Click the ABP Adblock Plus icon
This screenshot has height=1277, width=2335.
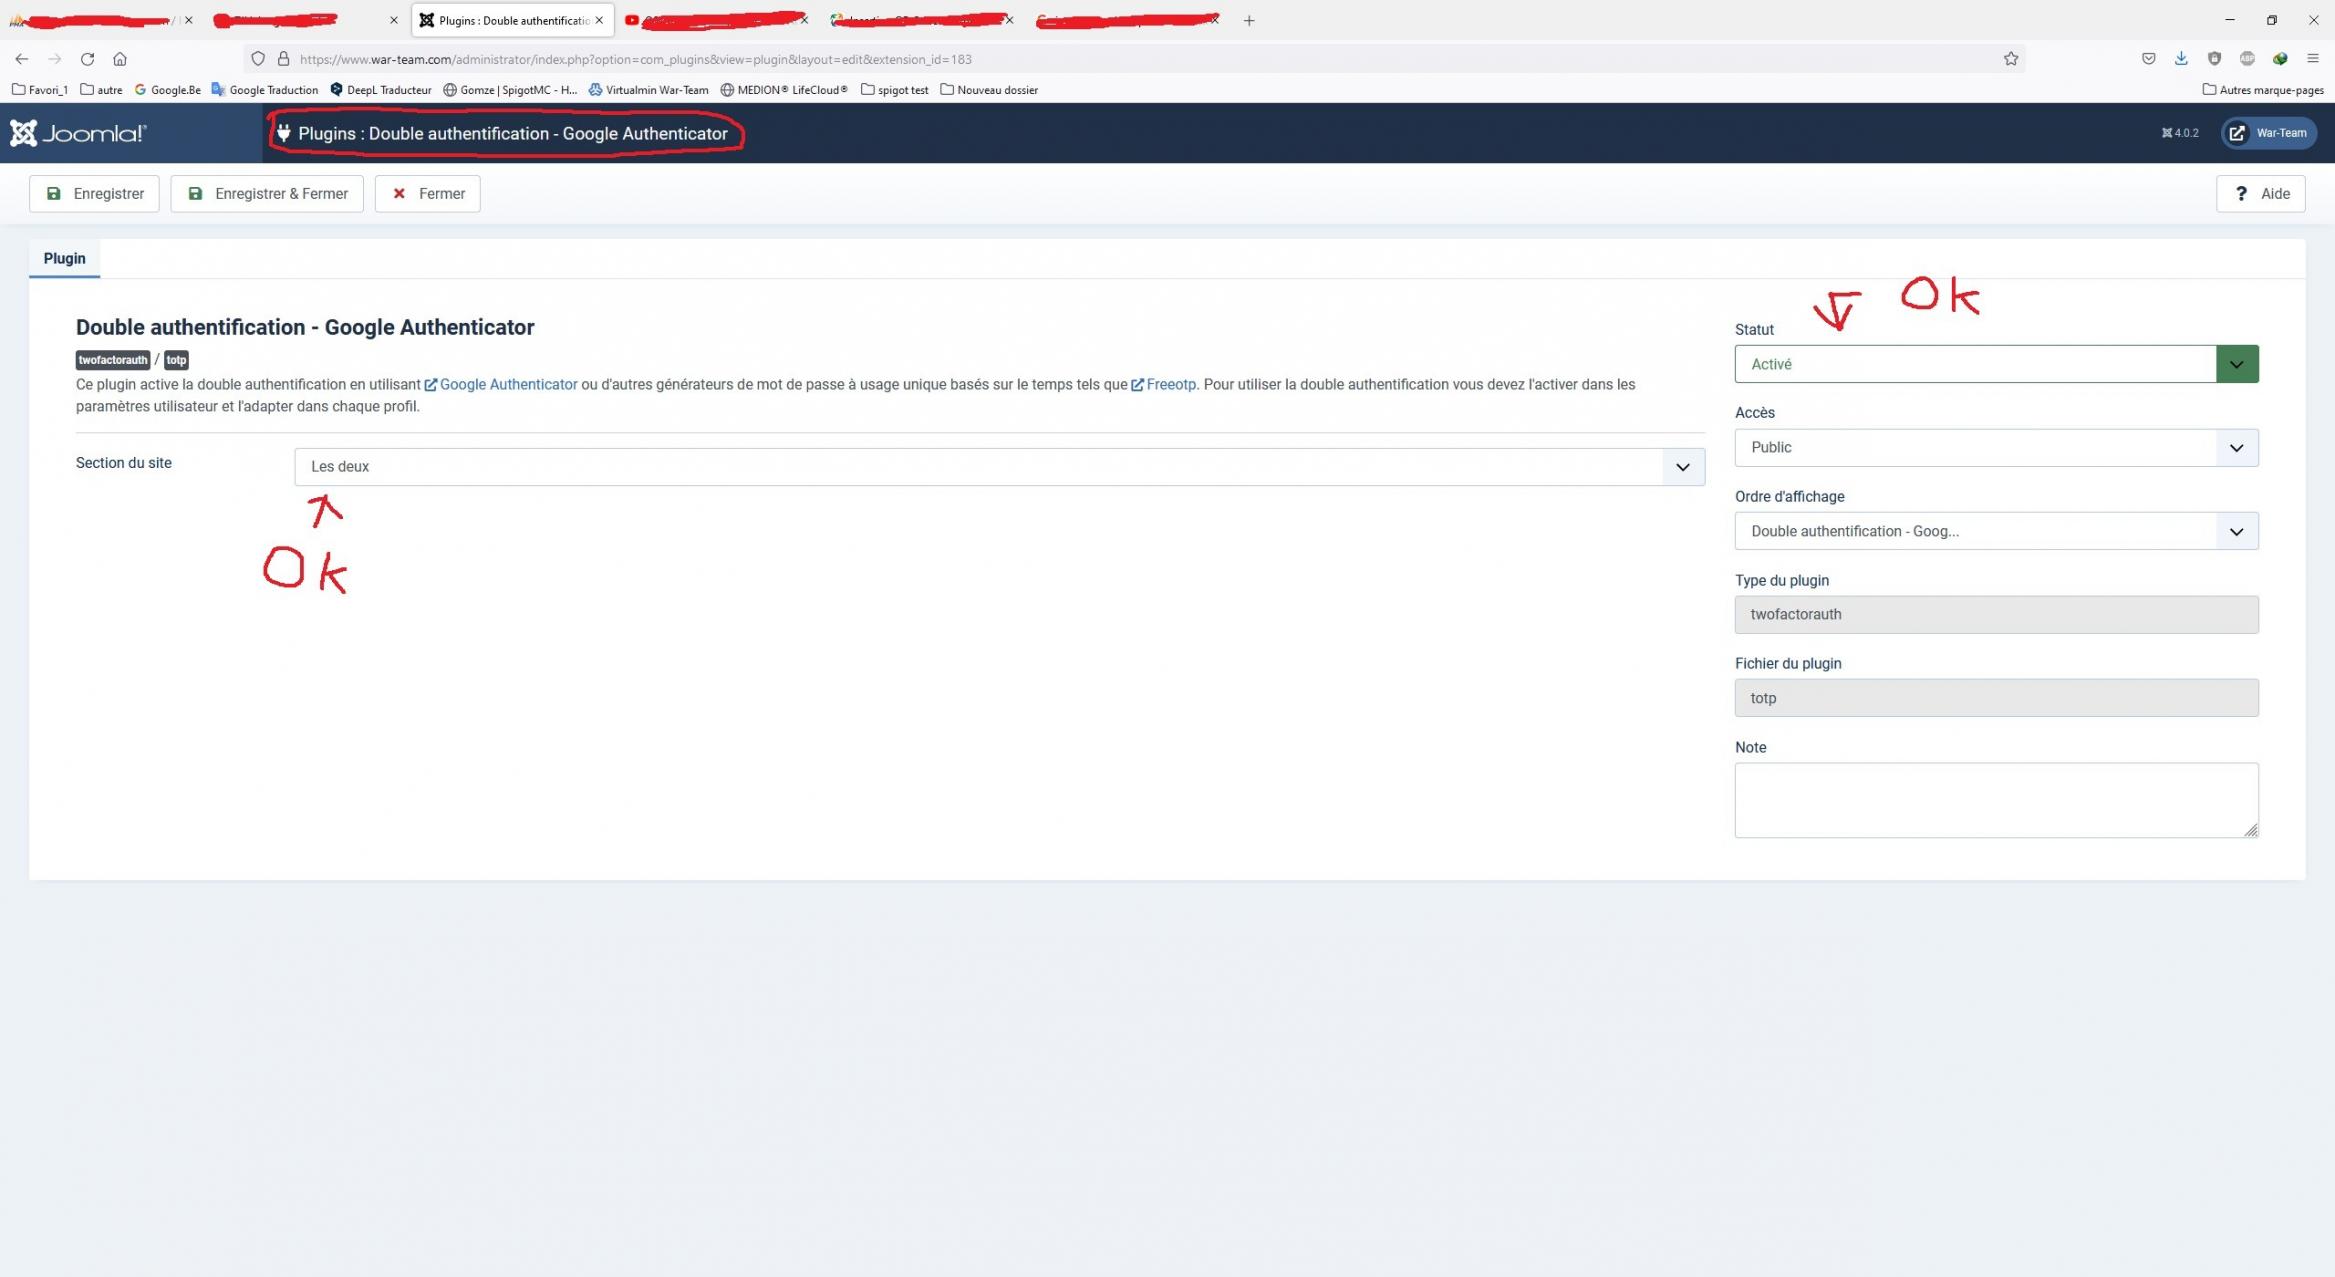(2247, 59)
